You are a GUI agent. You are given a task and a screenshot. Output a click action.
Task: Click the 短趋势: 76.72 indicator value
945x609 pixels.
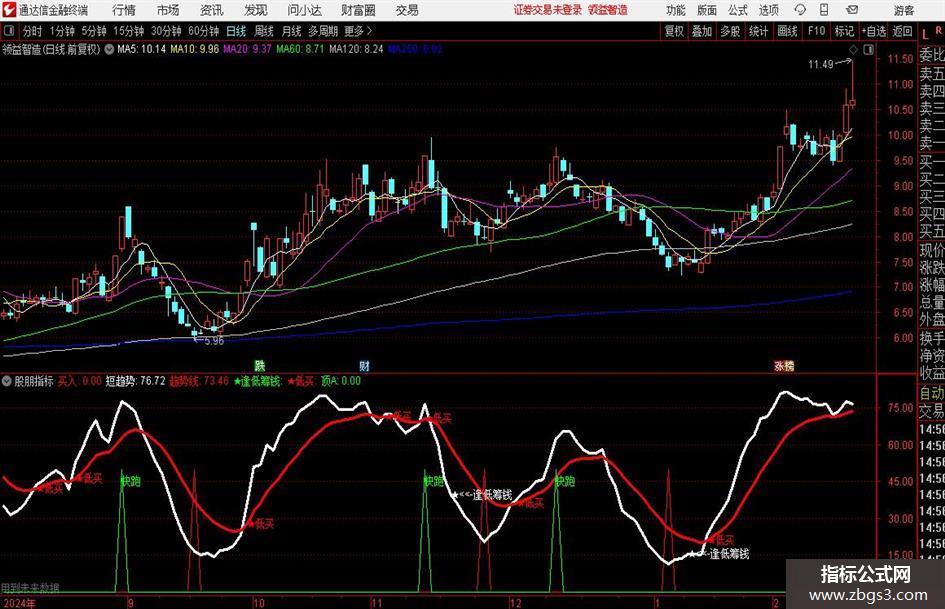coord(136,381)
